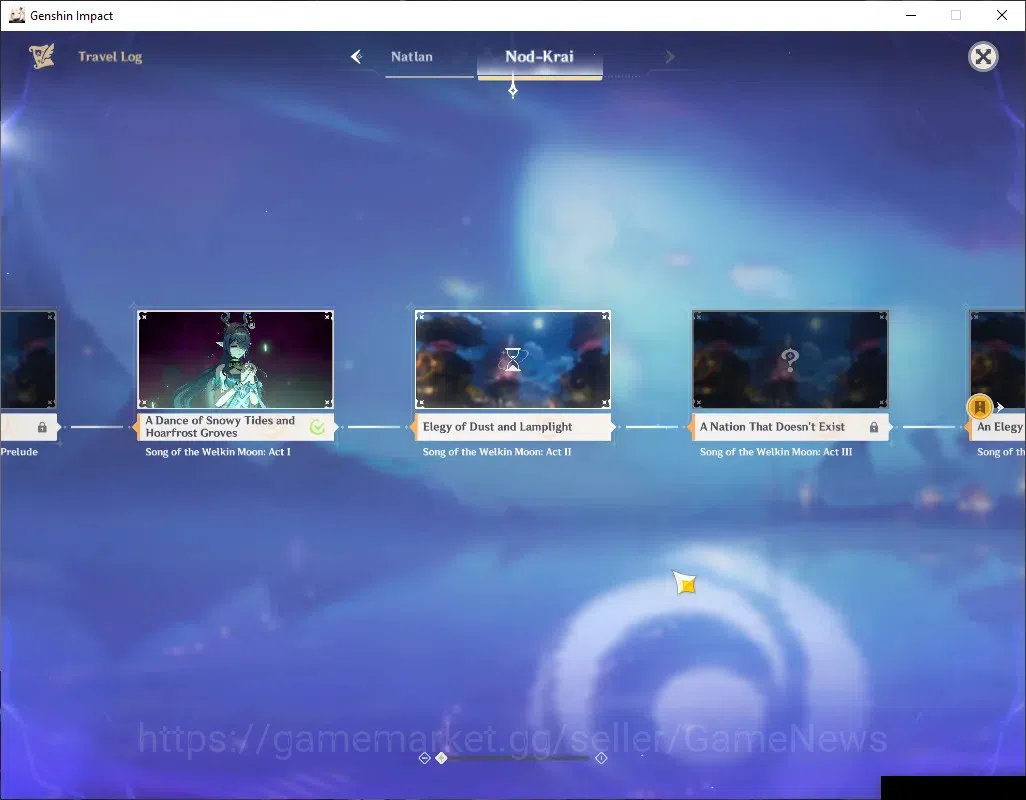The height and width of the screenshot is (800, 1026).
Task: Click the lock icon on A Nation That Doesn't Exist
Action: coord(874,427)
